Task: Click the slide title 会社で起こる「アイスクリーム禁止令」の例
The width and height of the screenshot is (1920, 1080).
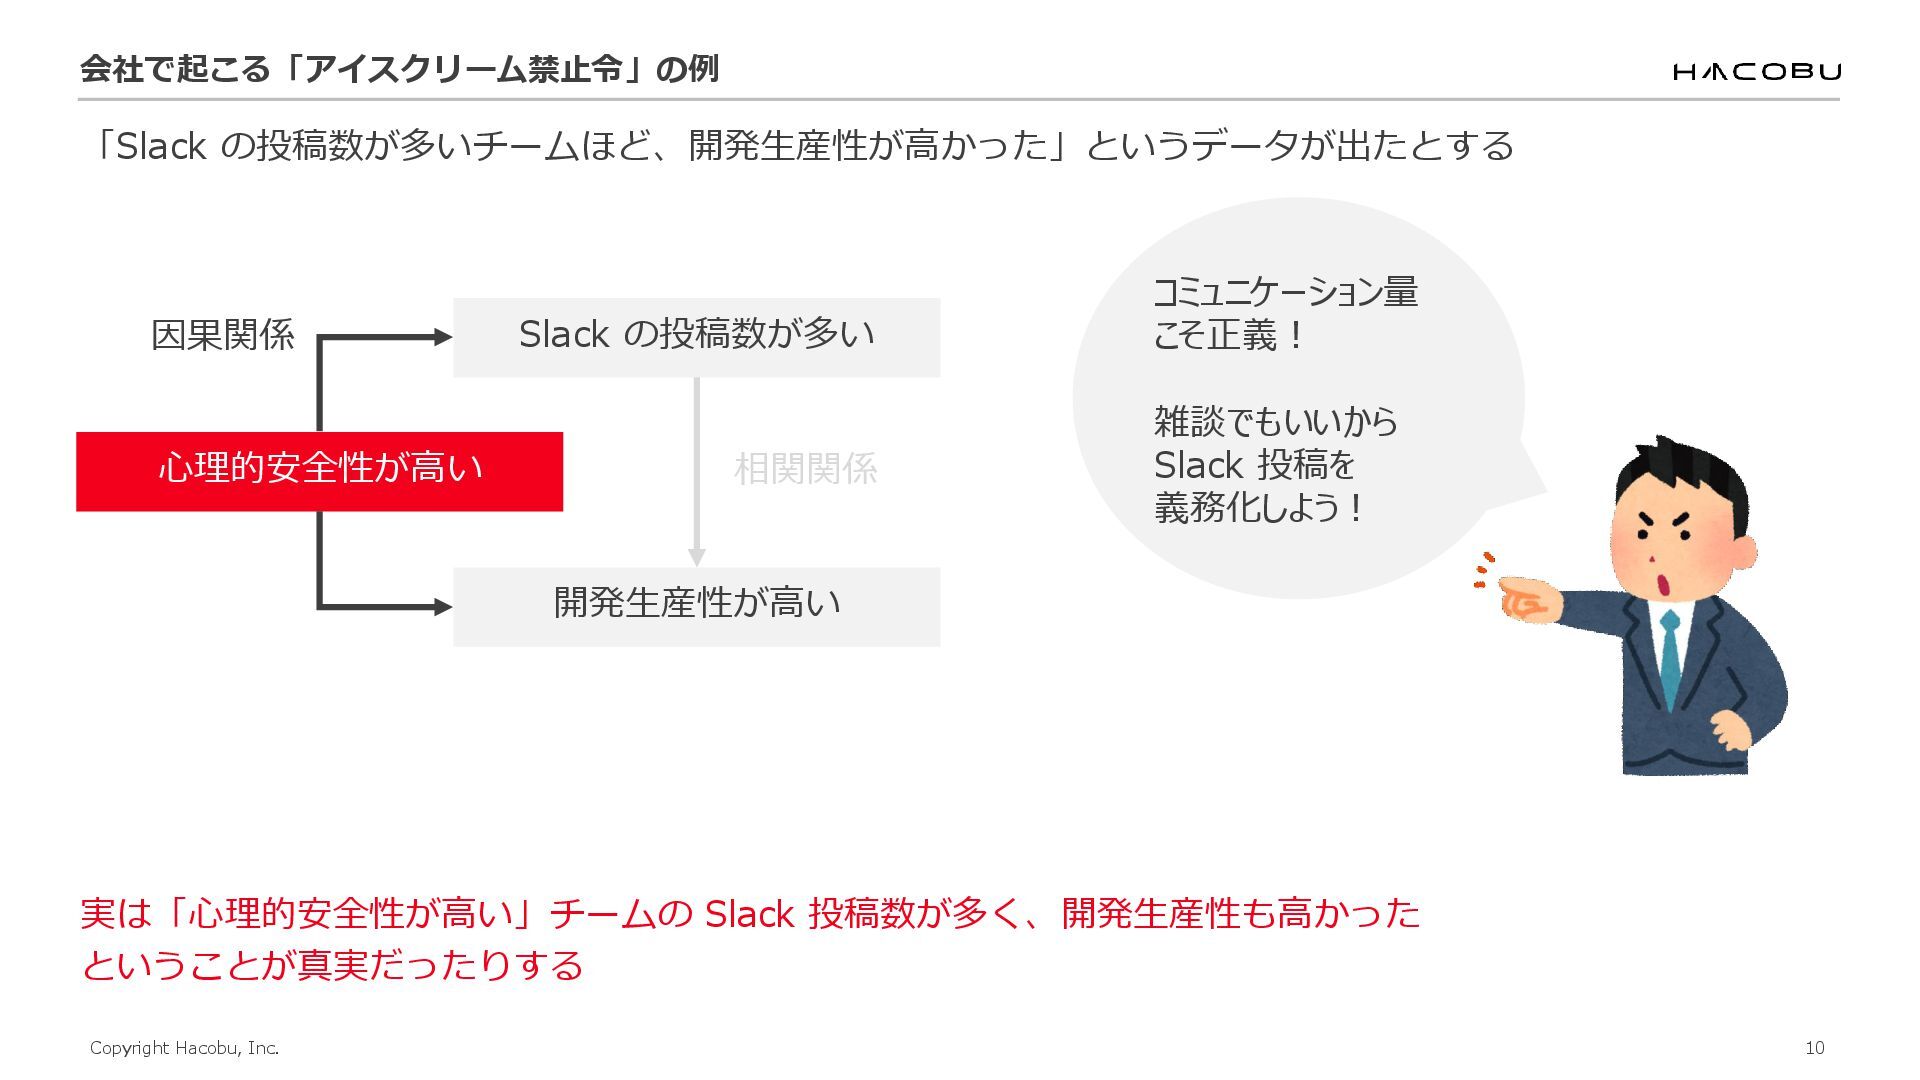Action: click(x=399, y=69)
